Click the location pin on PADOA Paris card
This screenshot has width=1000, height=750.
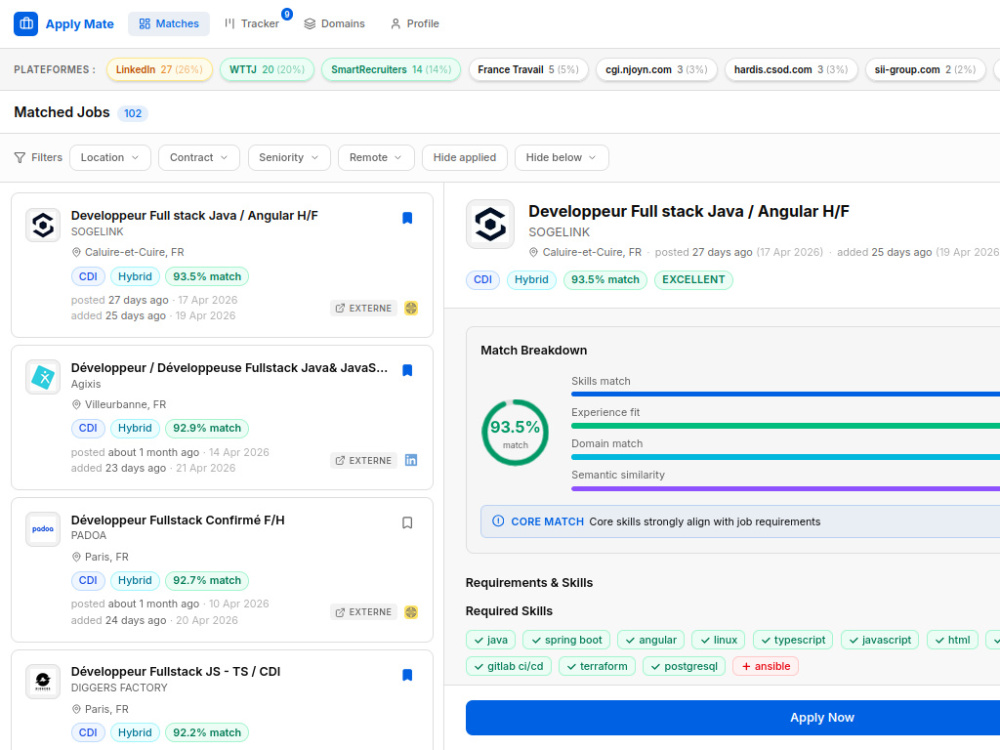coord(77,557)
